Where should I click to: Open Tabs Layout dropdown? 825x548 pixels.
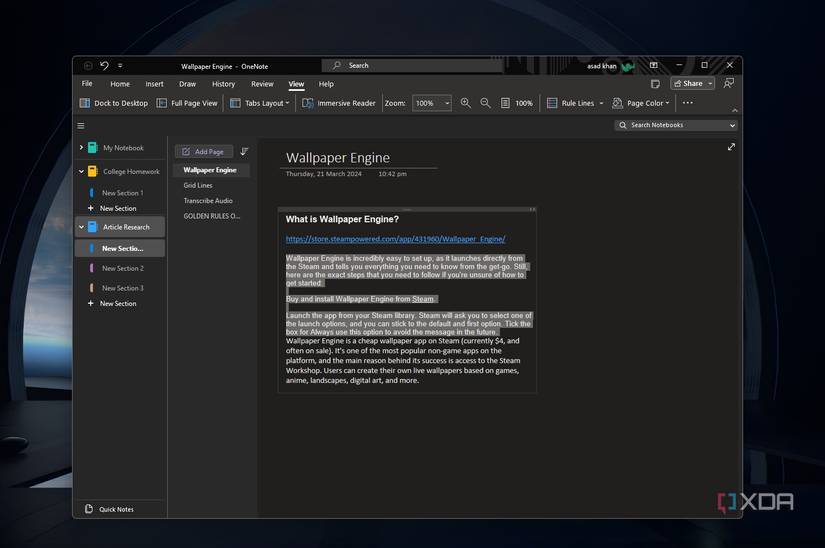(x=260, y=103)
